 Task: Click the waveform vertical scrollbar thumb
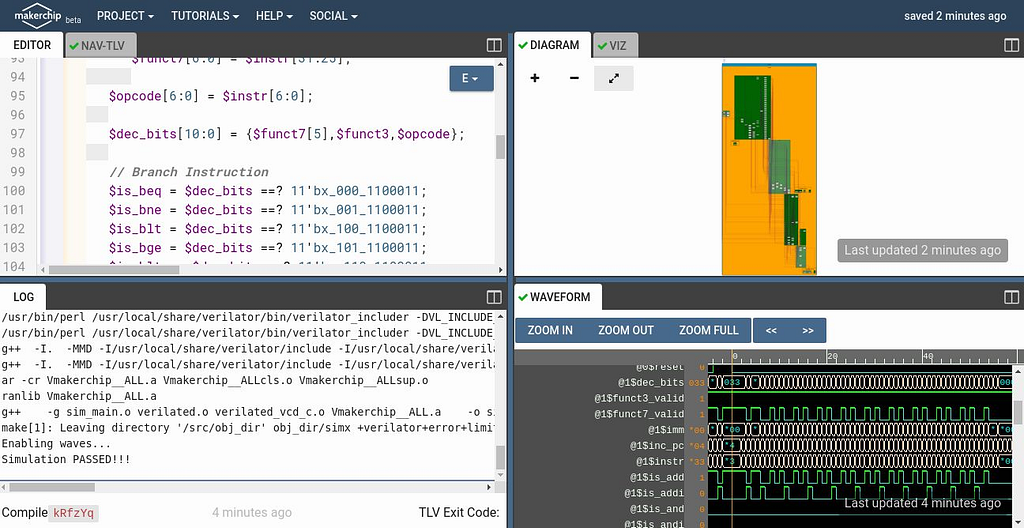point(1018,412)
